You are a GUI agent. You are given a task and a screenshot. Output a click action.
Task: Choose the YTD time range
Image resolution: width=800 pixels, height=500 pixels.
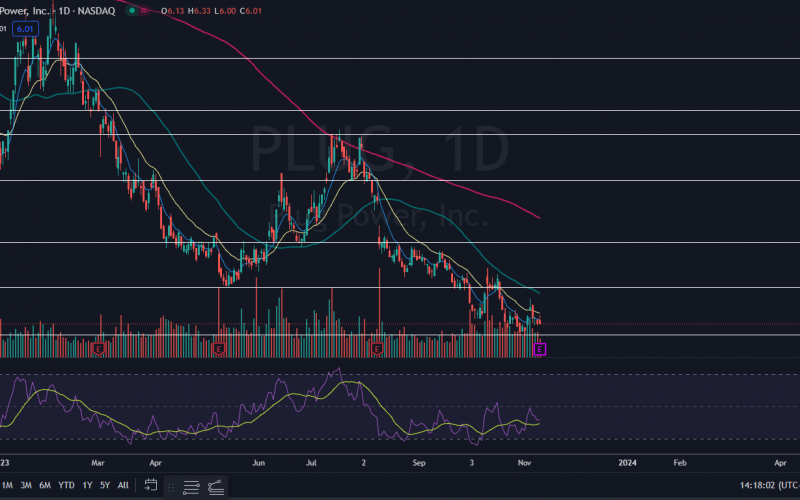pos(66,485)
